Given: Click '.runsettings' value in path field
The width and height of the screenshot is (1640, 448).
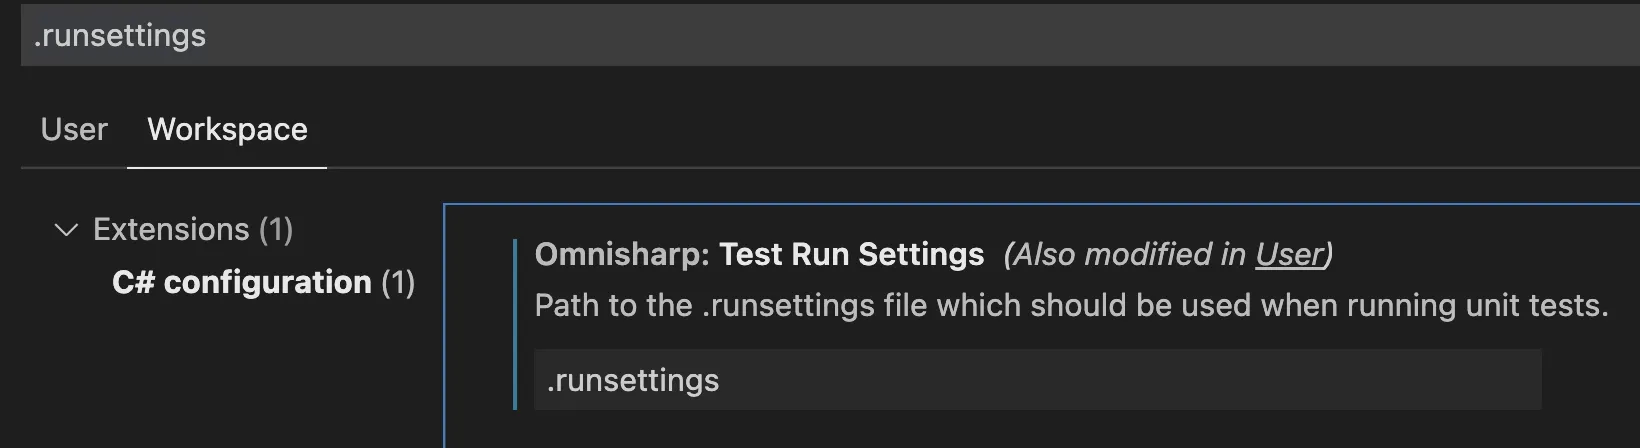Looking at the screenshot, I should click(x=633, y=380).
